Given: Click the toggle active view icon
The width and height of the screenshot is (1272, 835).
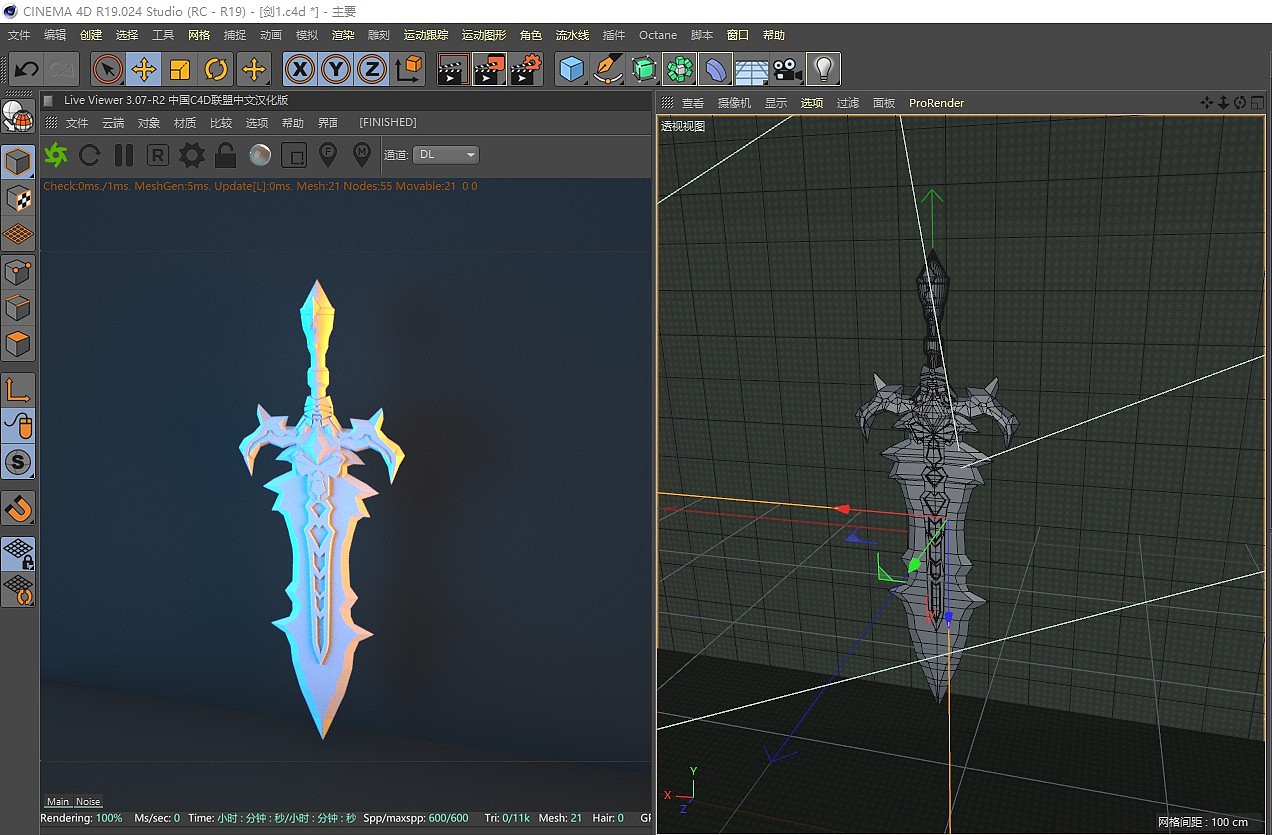Looking at the screenshot, I should click(1257, 103).
